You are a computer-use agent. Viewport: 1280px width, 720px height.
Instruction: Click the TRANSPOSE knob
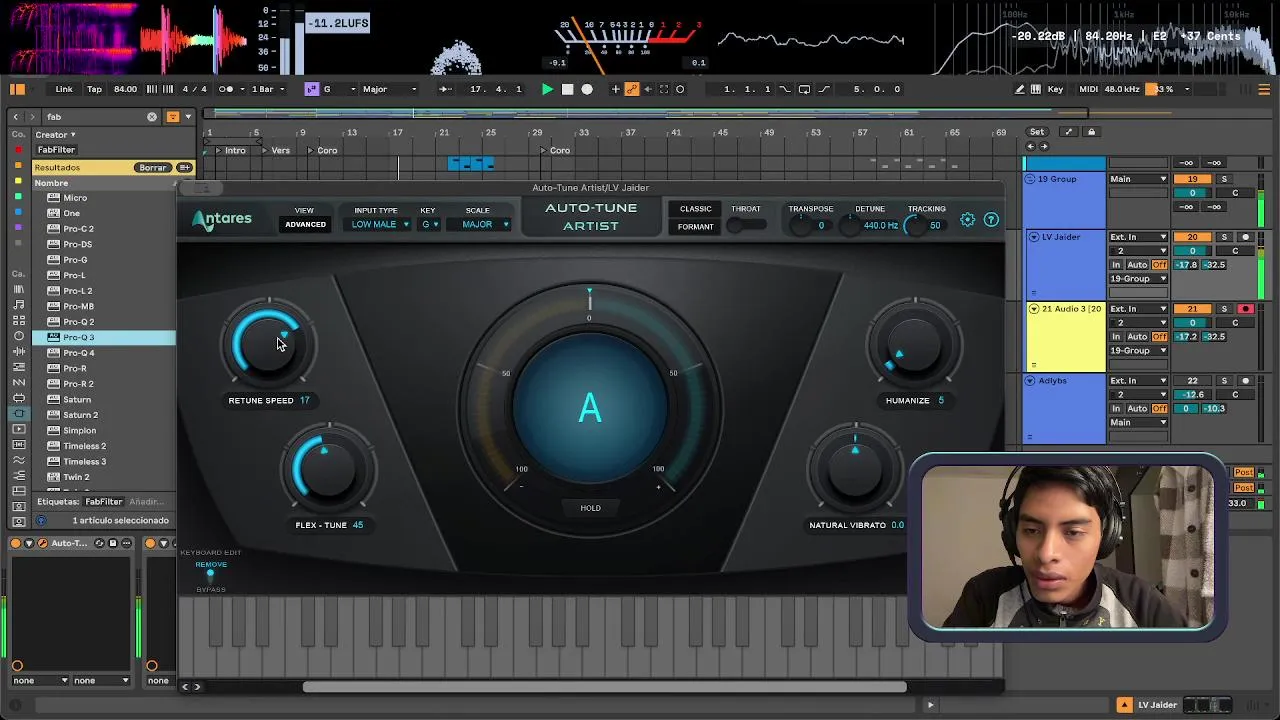(802, 225)
